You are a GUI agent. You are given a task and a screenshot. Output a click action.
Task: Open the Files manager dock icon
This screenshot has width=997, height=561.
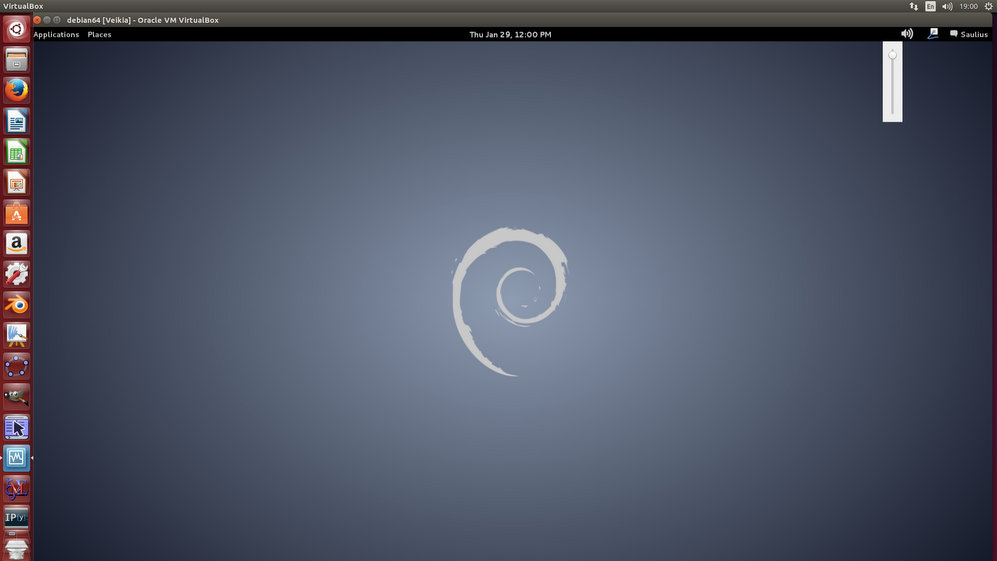16,61
